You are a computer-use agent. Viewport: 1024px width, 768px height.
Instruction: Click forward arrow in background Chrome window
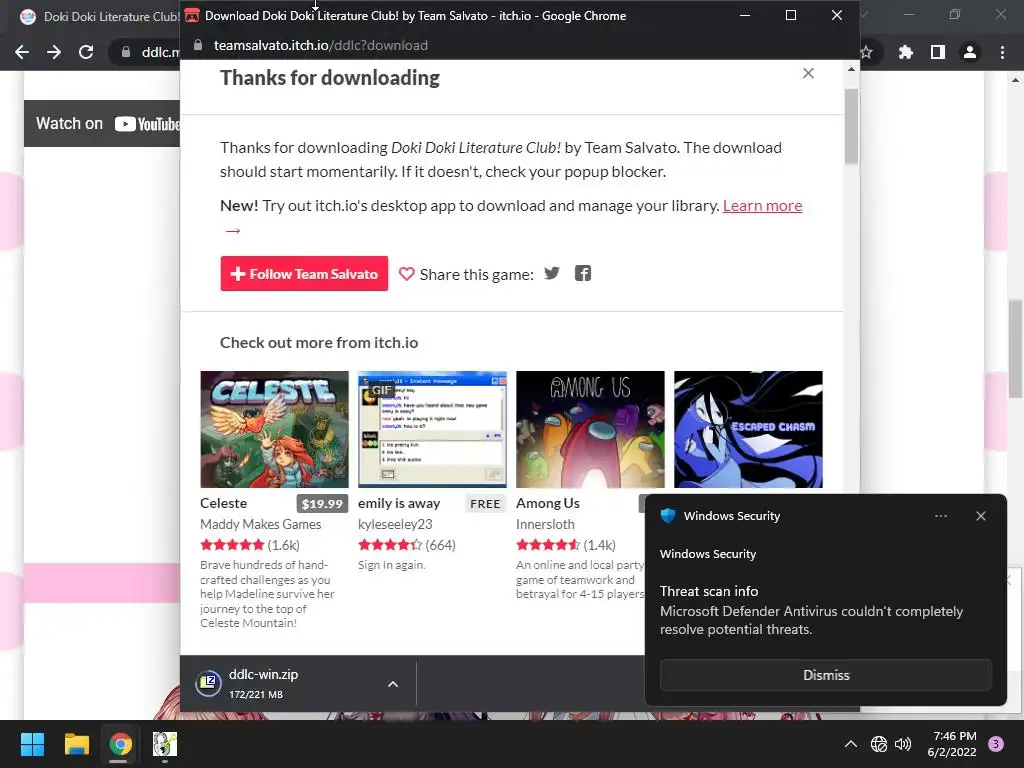(54, 52)
